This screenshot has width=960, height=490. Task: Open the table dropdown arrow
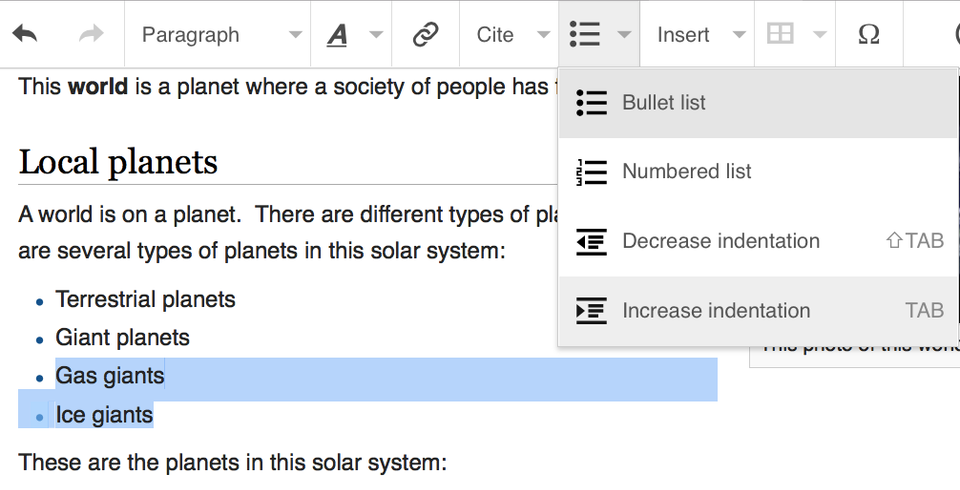point(819,35)
